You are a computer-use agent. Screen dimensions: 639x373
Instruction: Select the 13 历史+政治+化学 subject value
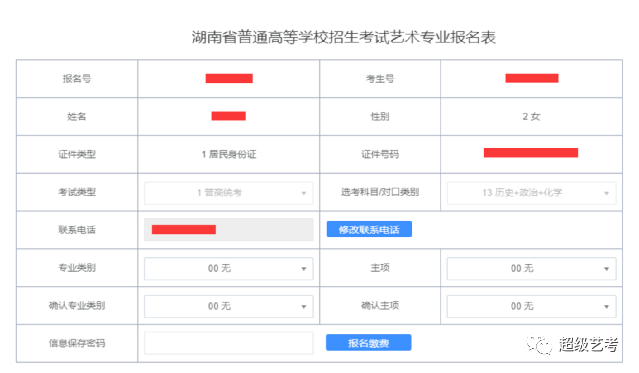pos(522,192)
